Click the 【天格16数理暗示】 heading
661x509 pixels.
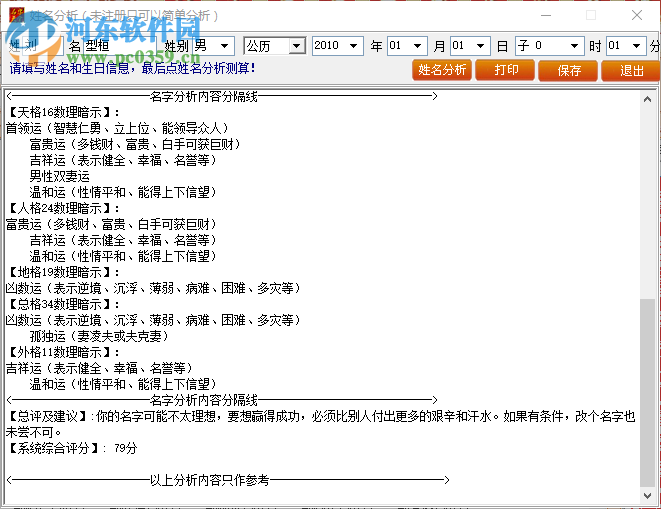coord(62,112)
